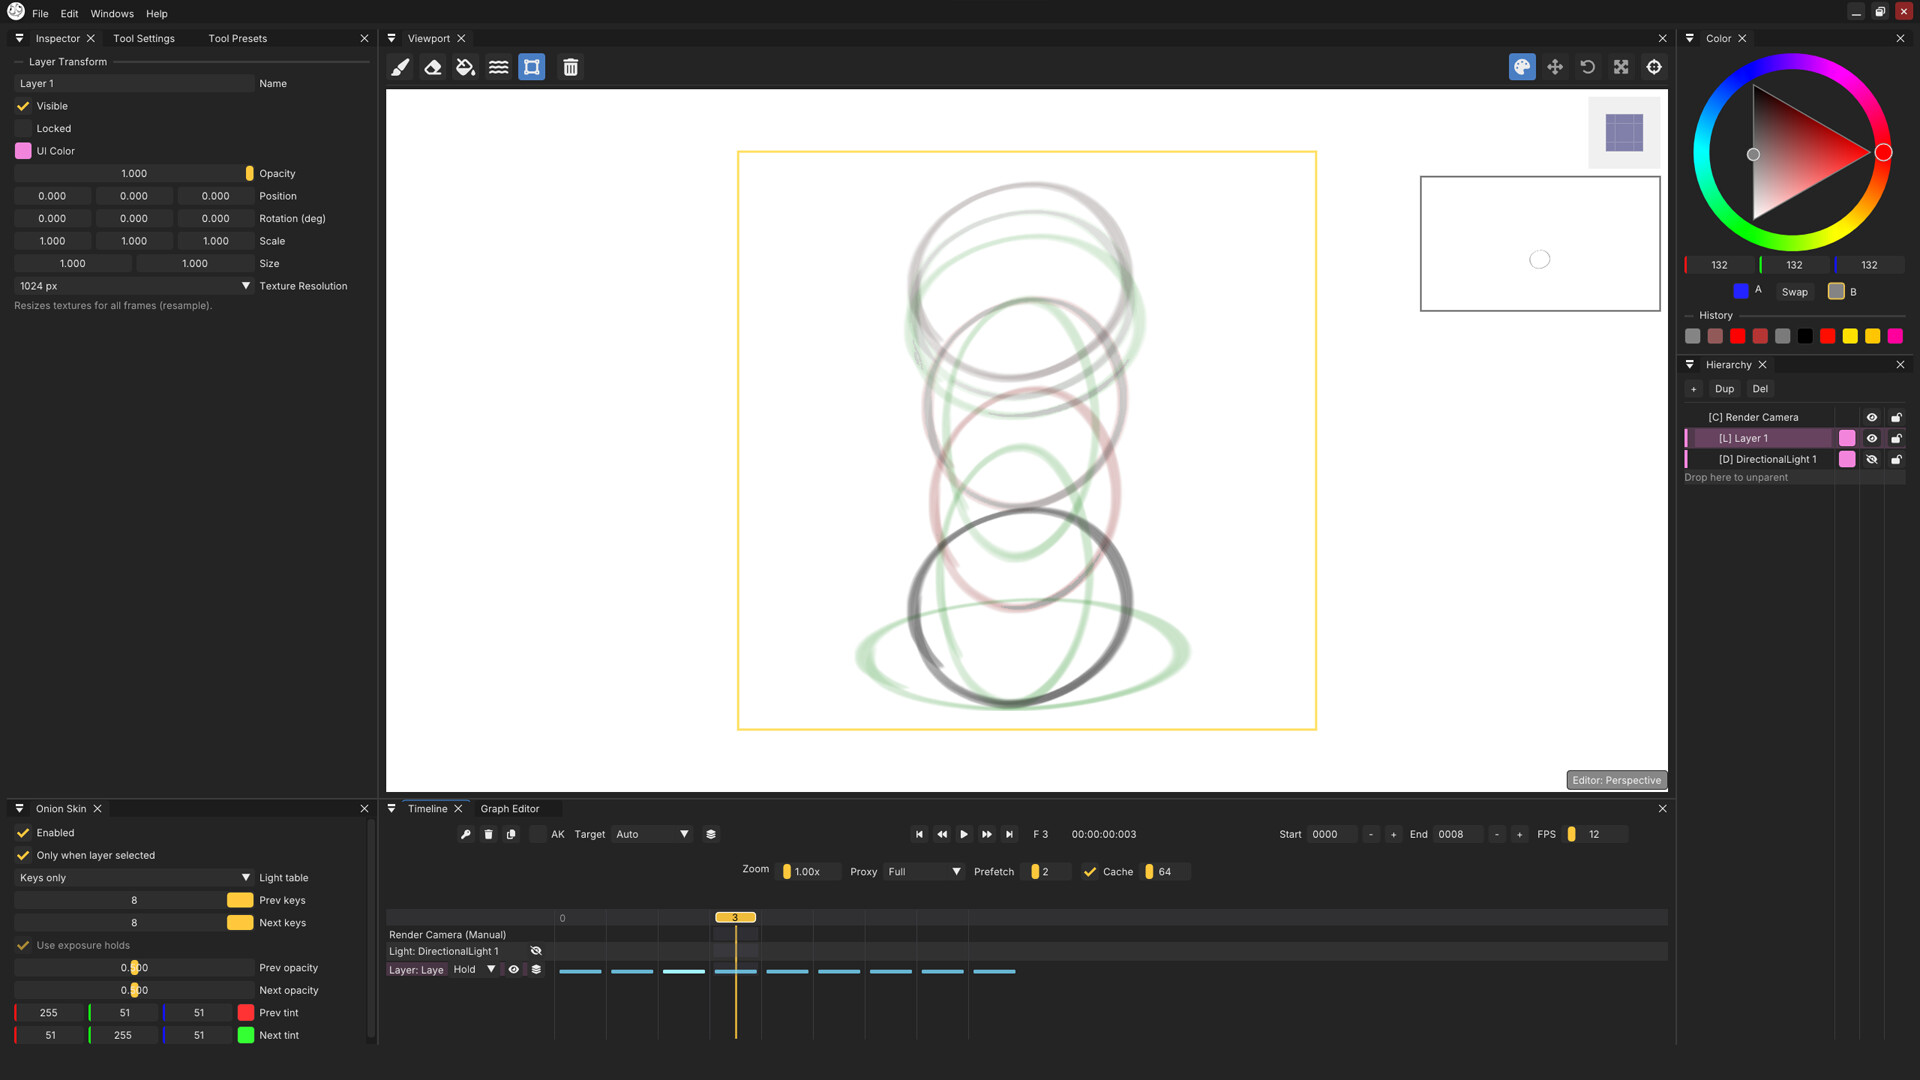Click the Dup button in the Hierarchy panel
This screenshot has height=1080, width=1920.
1725,389
